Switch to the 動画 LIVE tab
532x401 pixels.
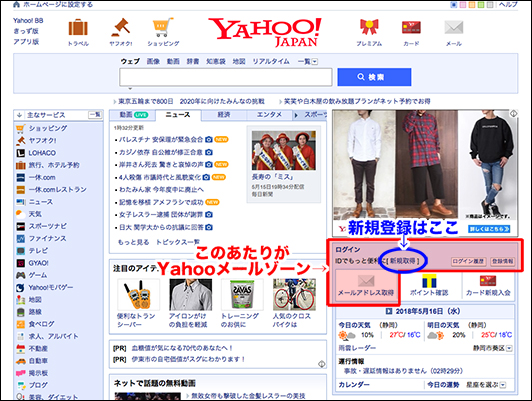(133, 115)
